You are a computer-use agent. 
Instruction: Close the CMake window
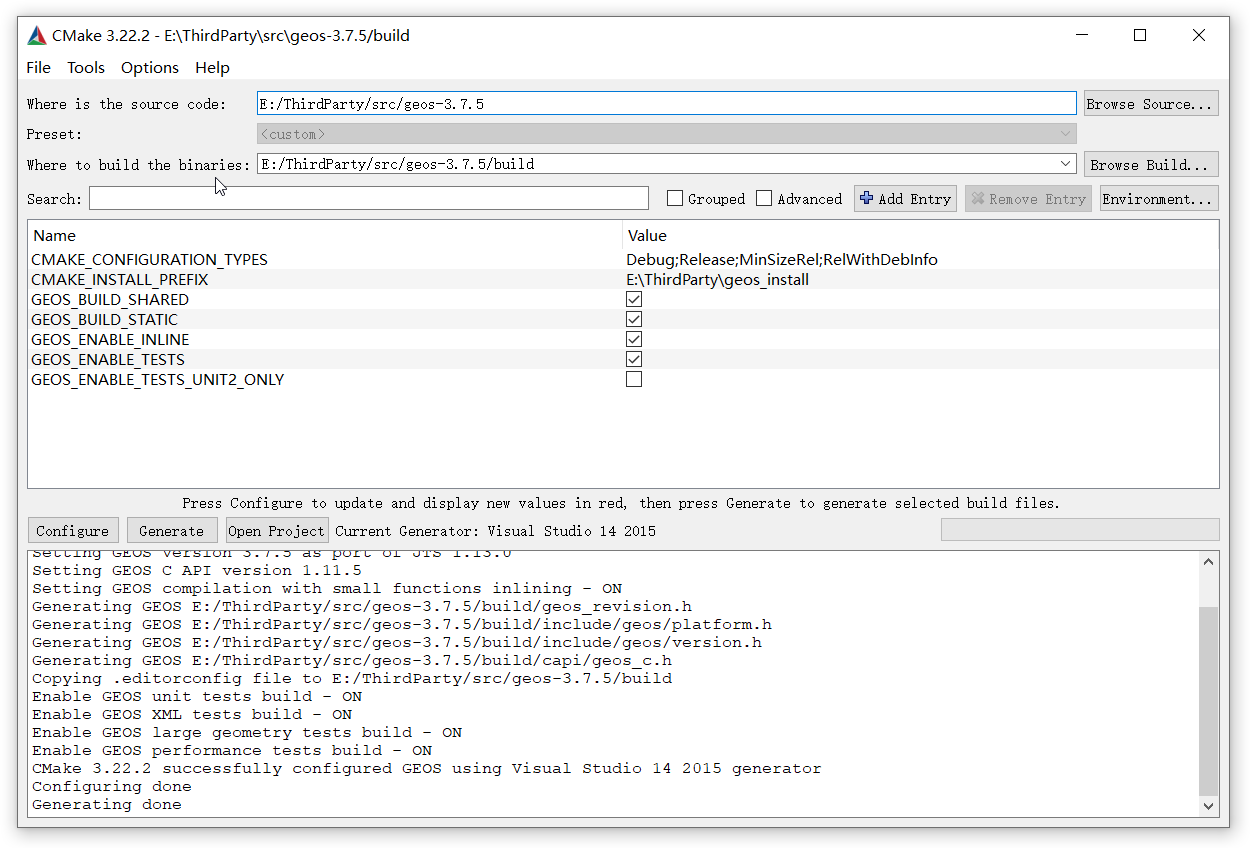click(1199, 35)
